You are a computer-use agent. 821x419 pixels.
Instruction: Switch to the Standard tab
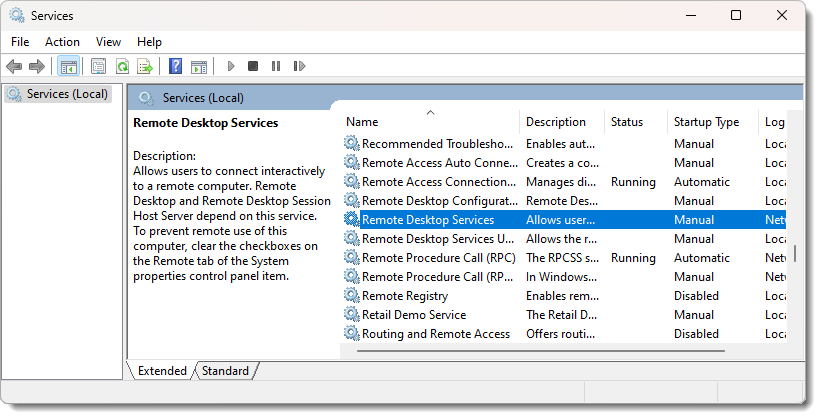tap(225, 371)
